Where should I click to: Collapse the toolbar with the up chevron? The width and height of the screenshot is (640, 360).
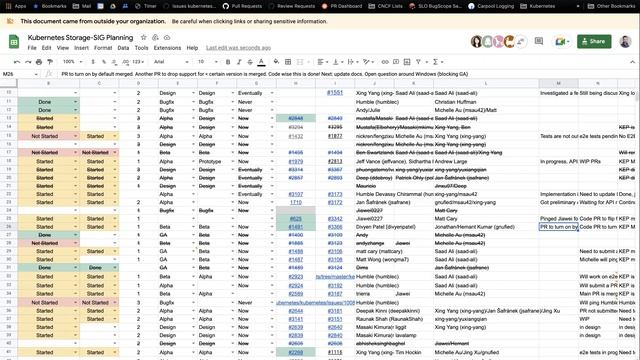[x=632, y=62]
